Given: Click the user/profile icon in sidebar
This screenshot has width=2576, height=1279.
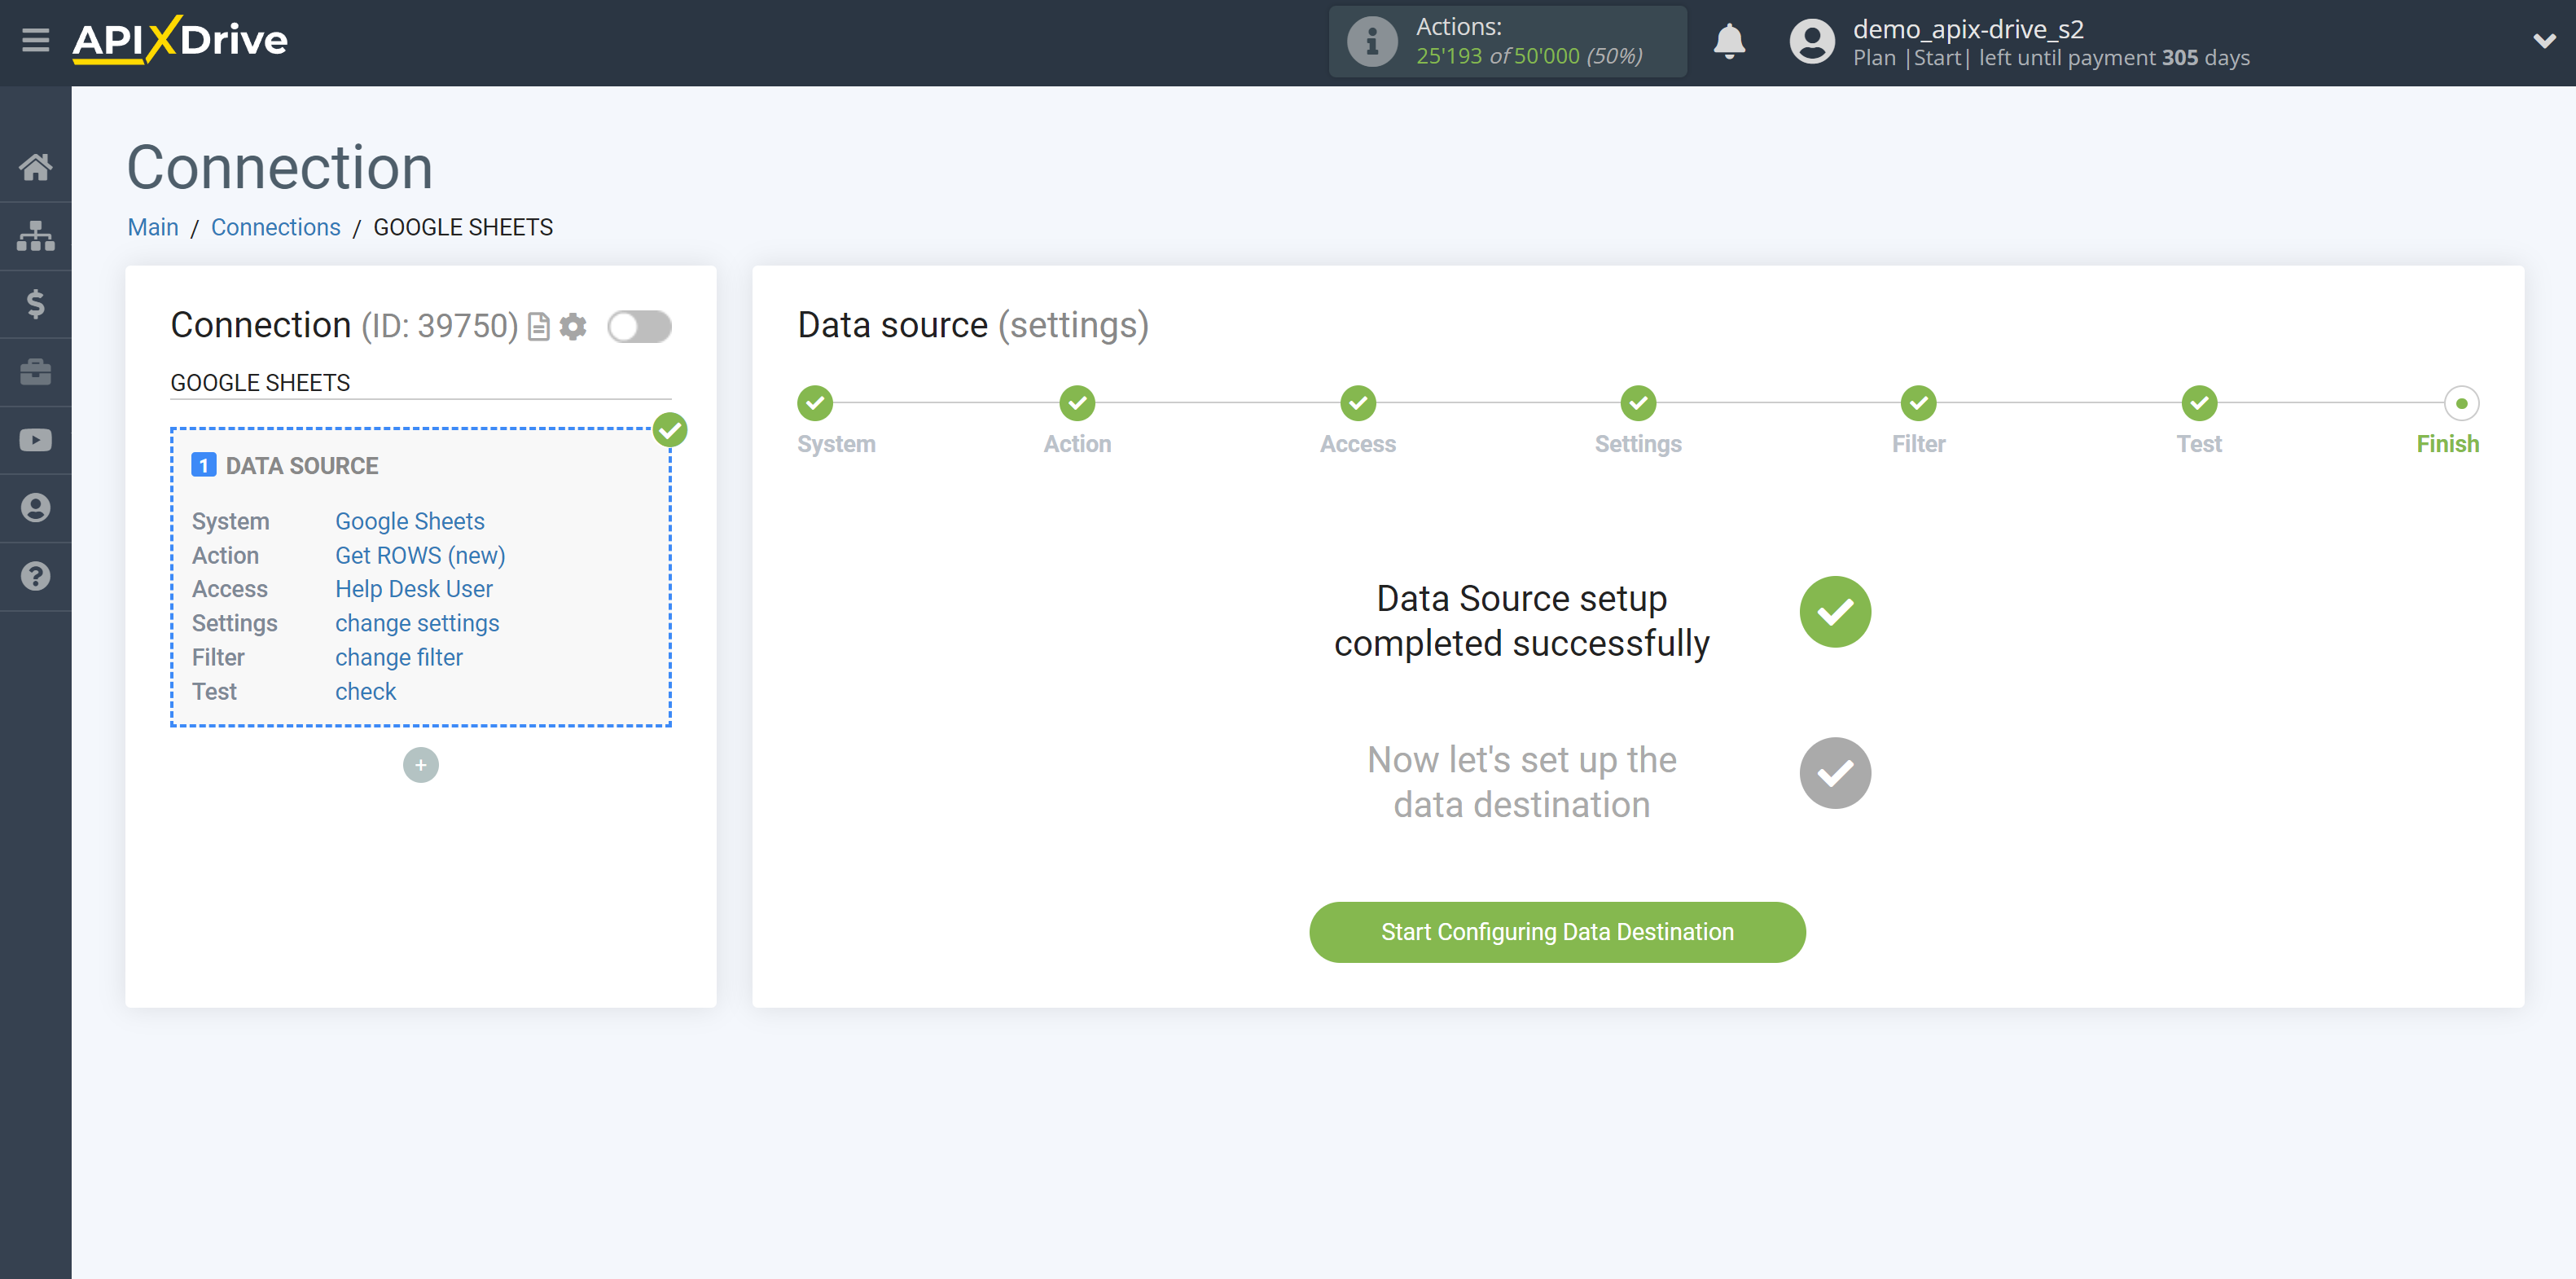Looking at the screenshot, I should (34, 507).
